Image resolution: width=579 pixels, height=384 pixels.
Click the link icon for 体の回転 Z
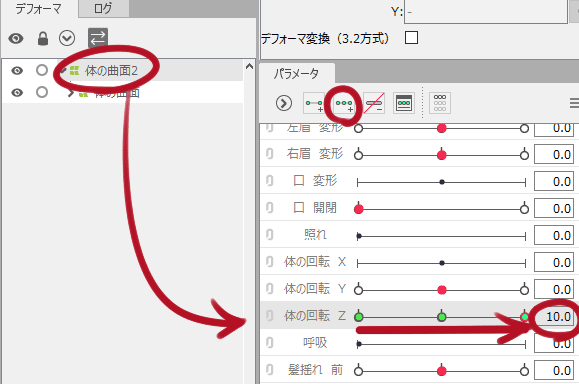pyautogui.click(x=270, y=316)
